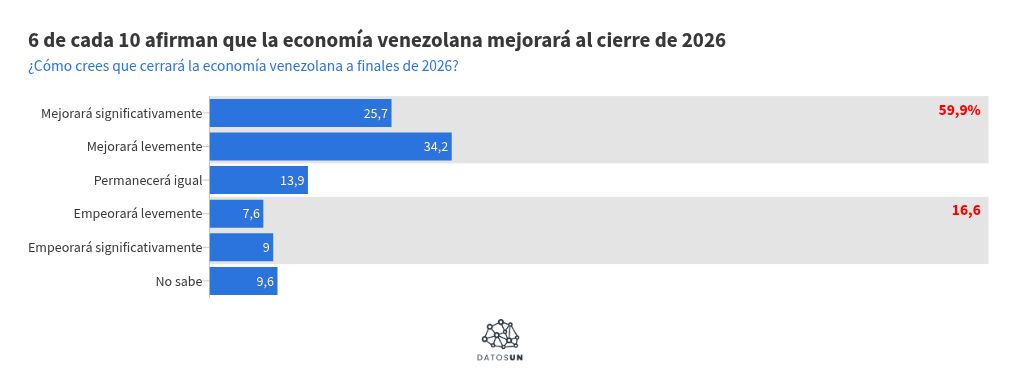Click the DatosUN network logo icon
The image size is (1020, 379).
501,333
